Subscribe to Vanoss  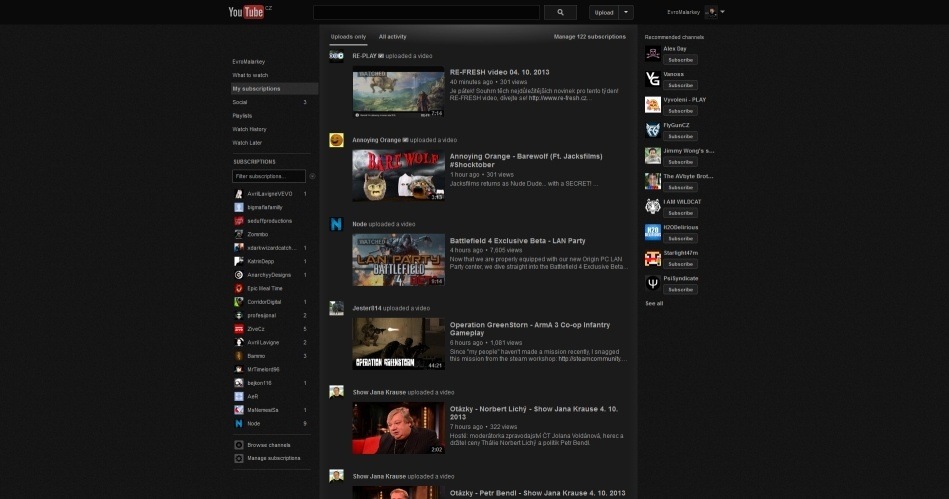[x=680, y=85]
